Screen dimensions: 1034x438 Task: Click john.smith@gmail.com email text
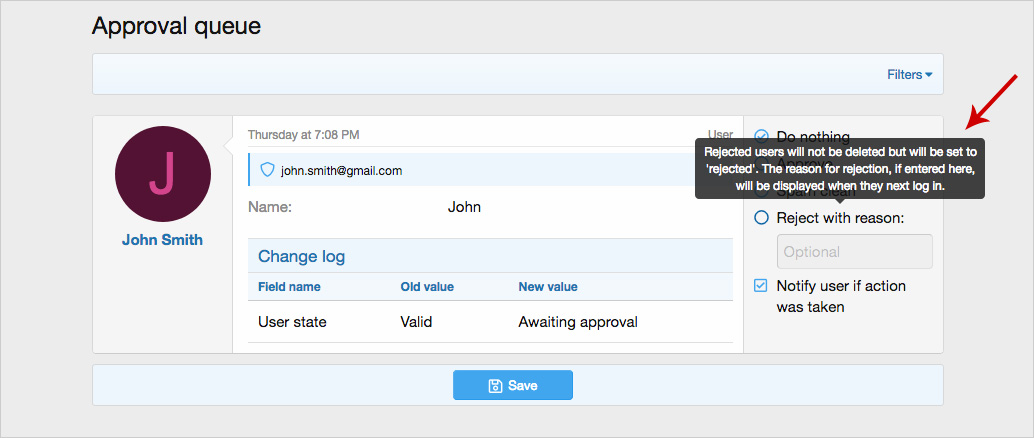(341, 171)
